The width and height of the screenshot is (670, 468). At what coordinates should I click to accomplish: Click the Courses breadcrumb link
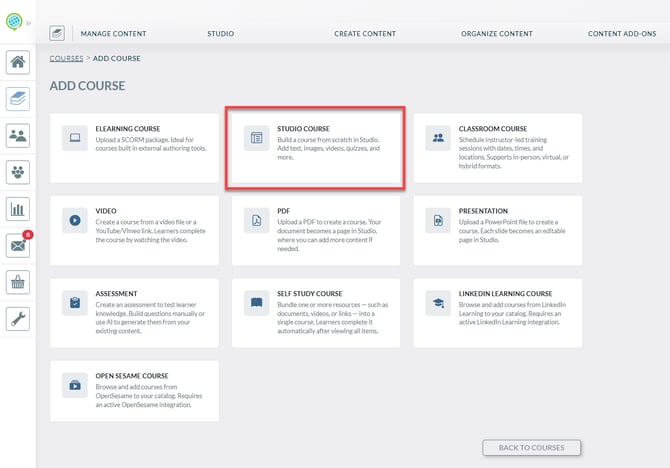(66, 59)
